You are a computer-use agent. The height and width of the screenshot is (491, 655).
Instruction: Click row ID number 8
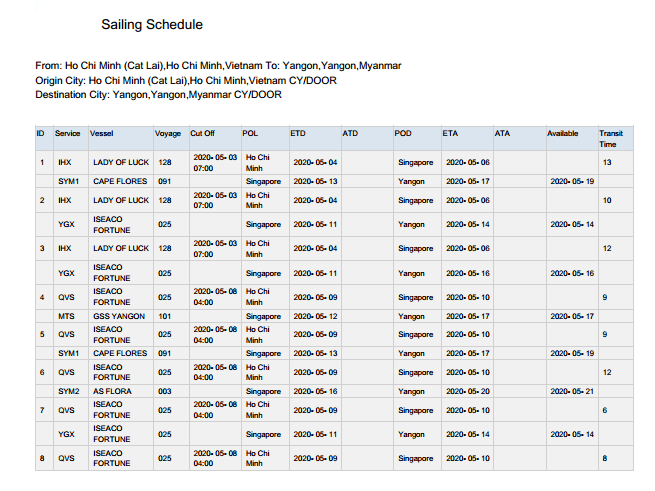(41, 458)
